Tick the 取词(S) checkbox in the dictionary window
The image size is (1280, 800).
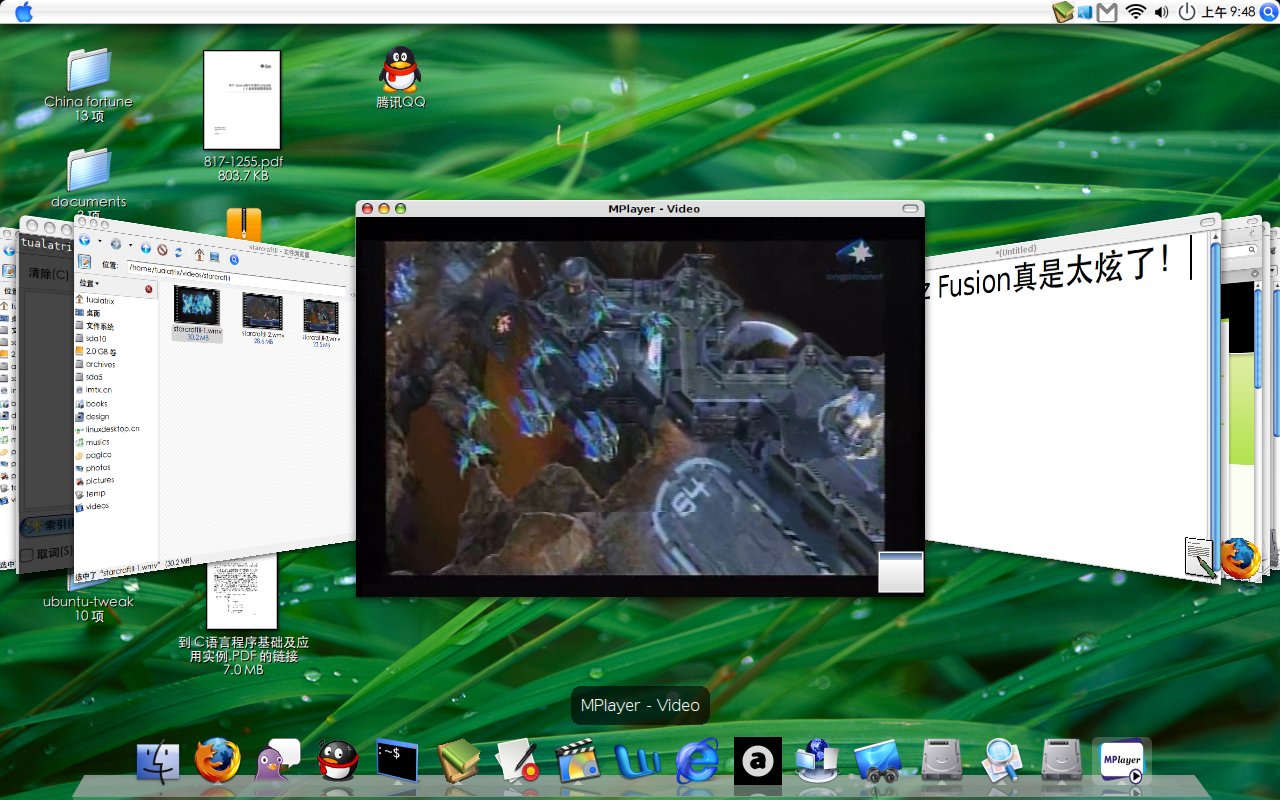coord(27,554)
